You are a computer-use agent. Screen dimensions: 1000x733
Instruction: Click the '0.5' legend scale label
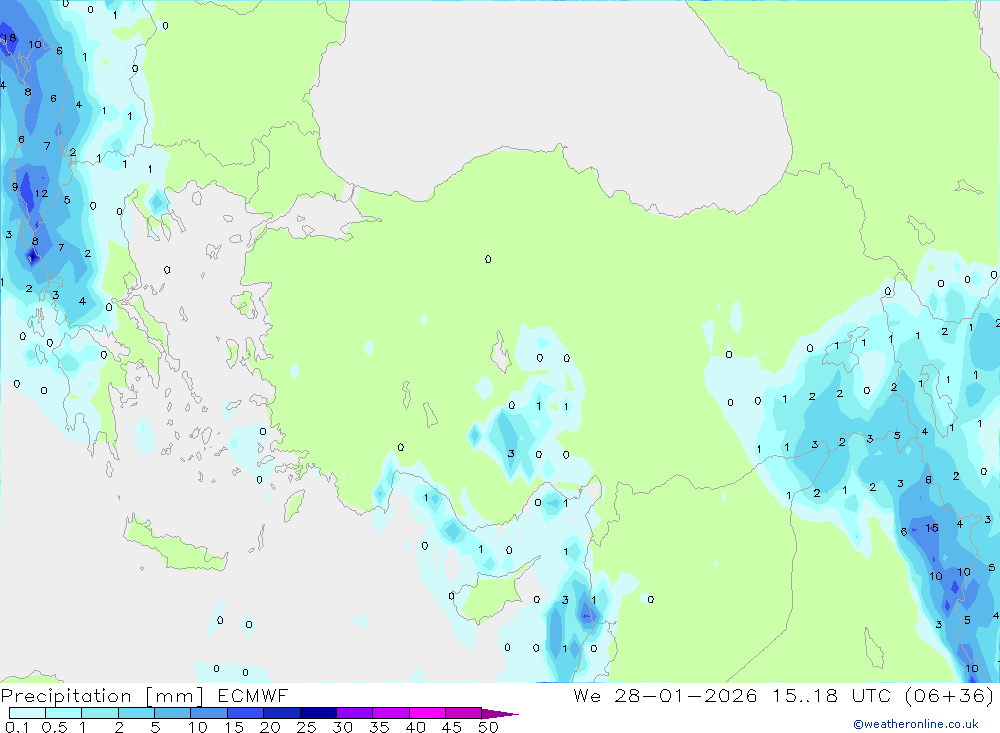[55, 727]
